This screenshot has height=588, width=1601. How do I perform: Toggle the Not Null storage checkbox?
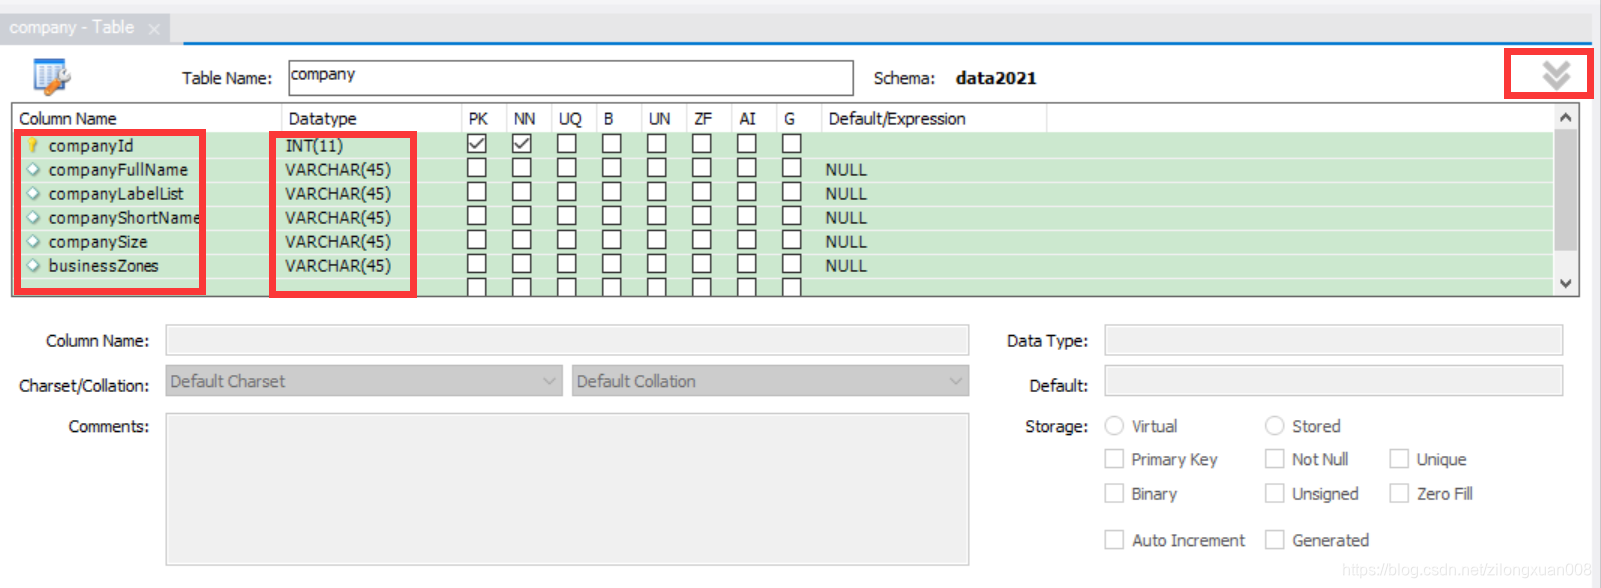pyautogui.click(x=1274, y=459)
